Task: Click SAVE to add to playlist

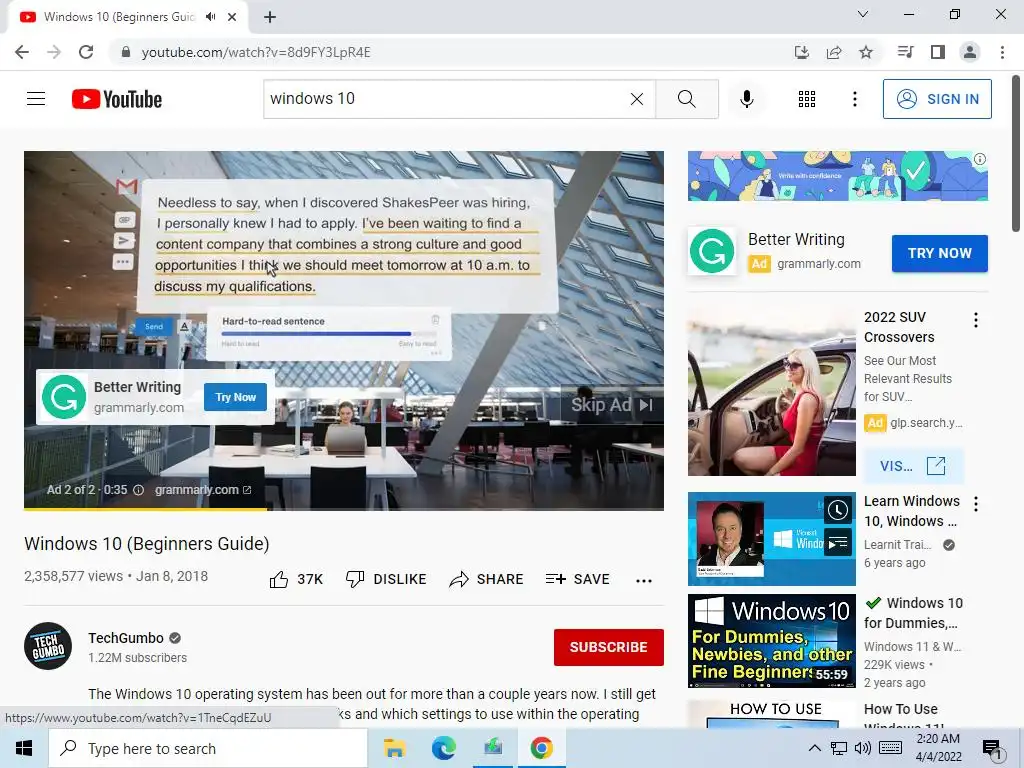Action: (x=577, y=579)
